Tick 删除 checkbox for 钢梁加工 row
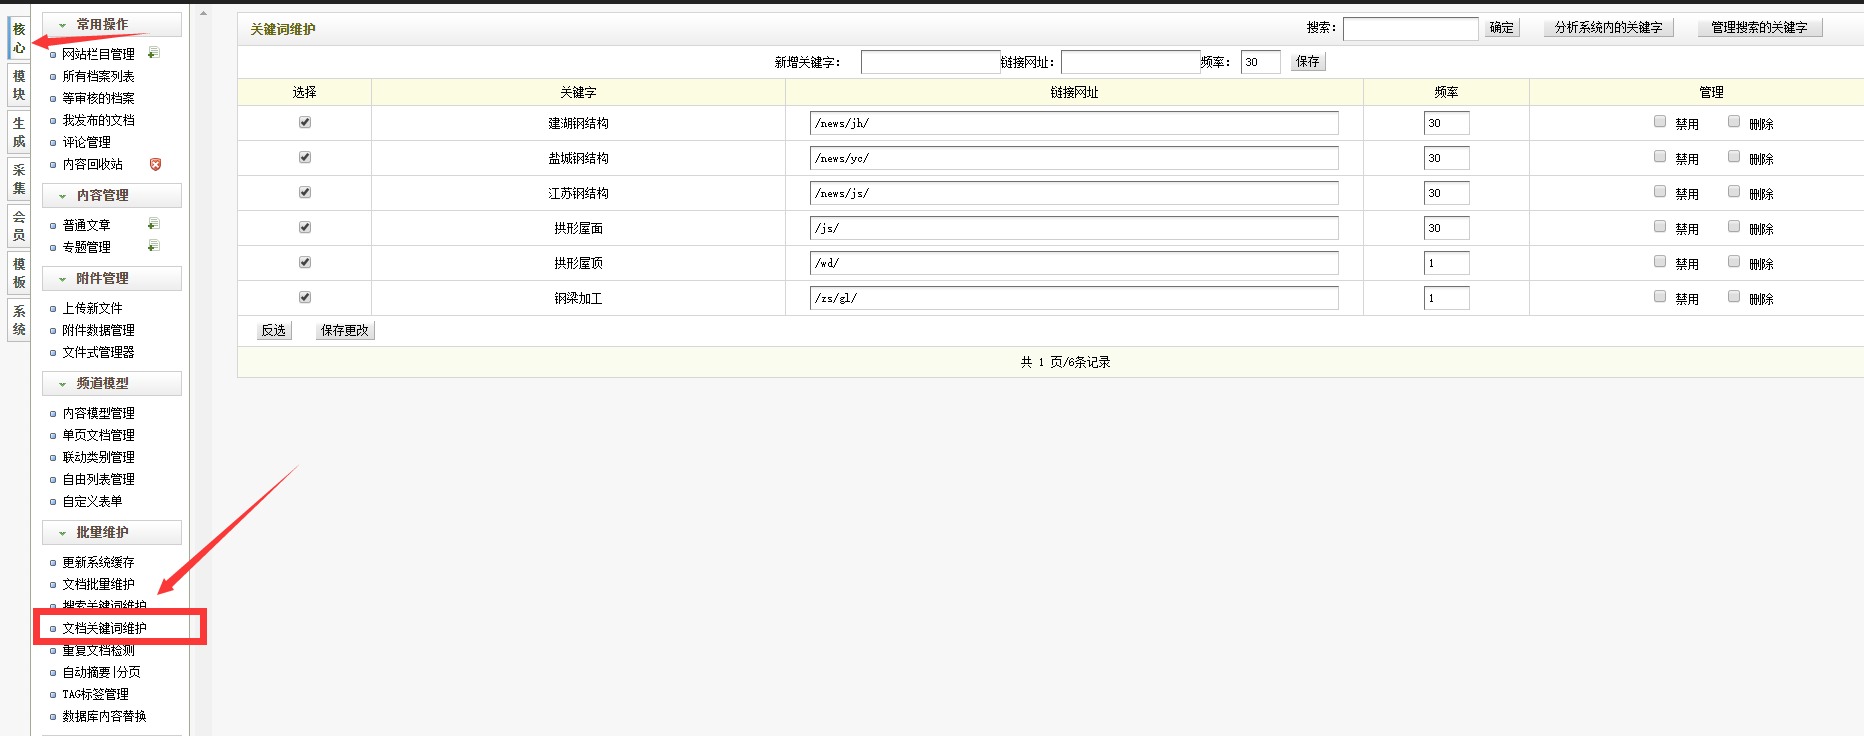This screenshot has height=736, width=1864. 1734,297
